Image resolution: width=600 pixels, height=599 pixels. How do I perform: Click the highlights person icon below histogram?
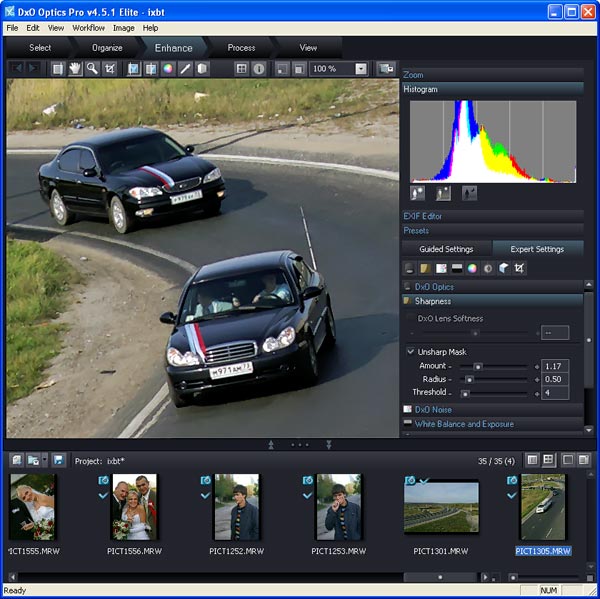tap(417, 193)
